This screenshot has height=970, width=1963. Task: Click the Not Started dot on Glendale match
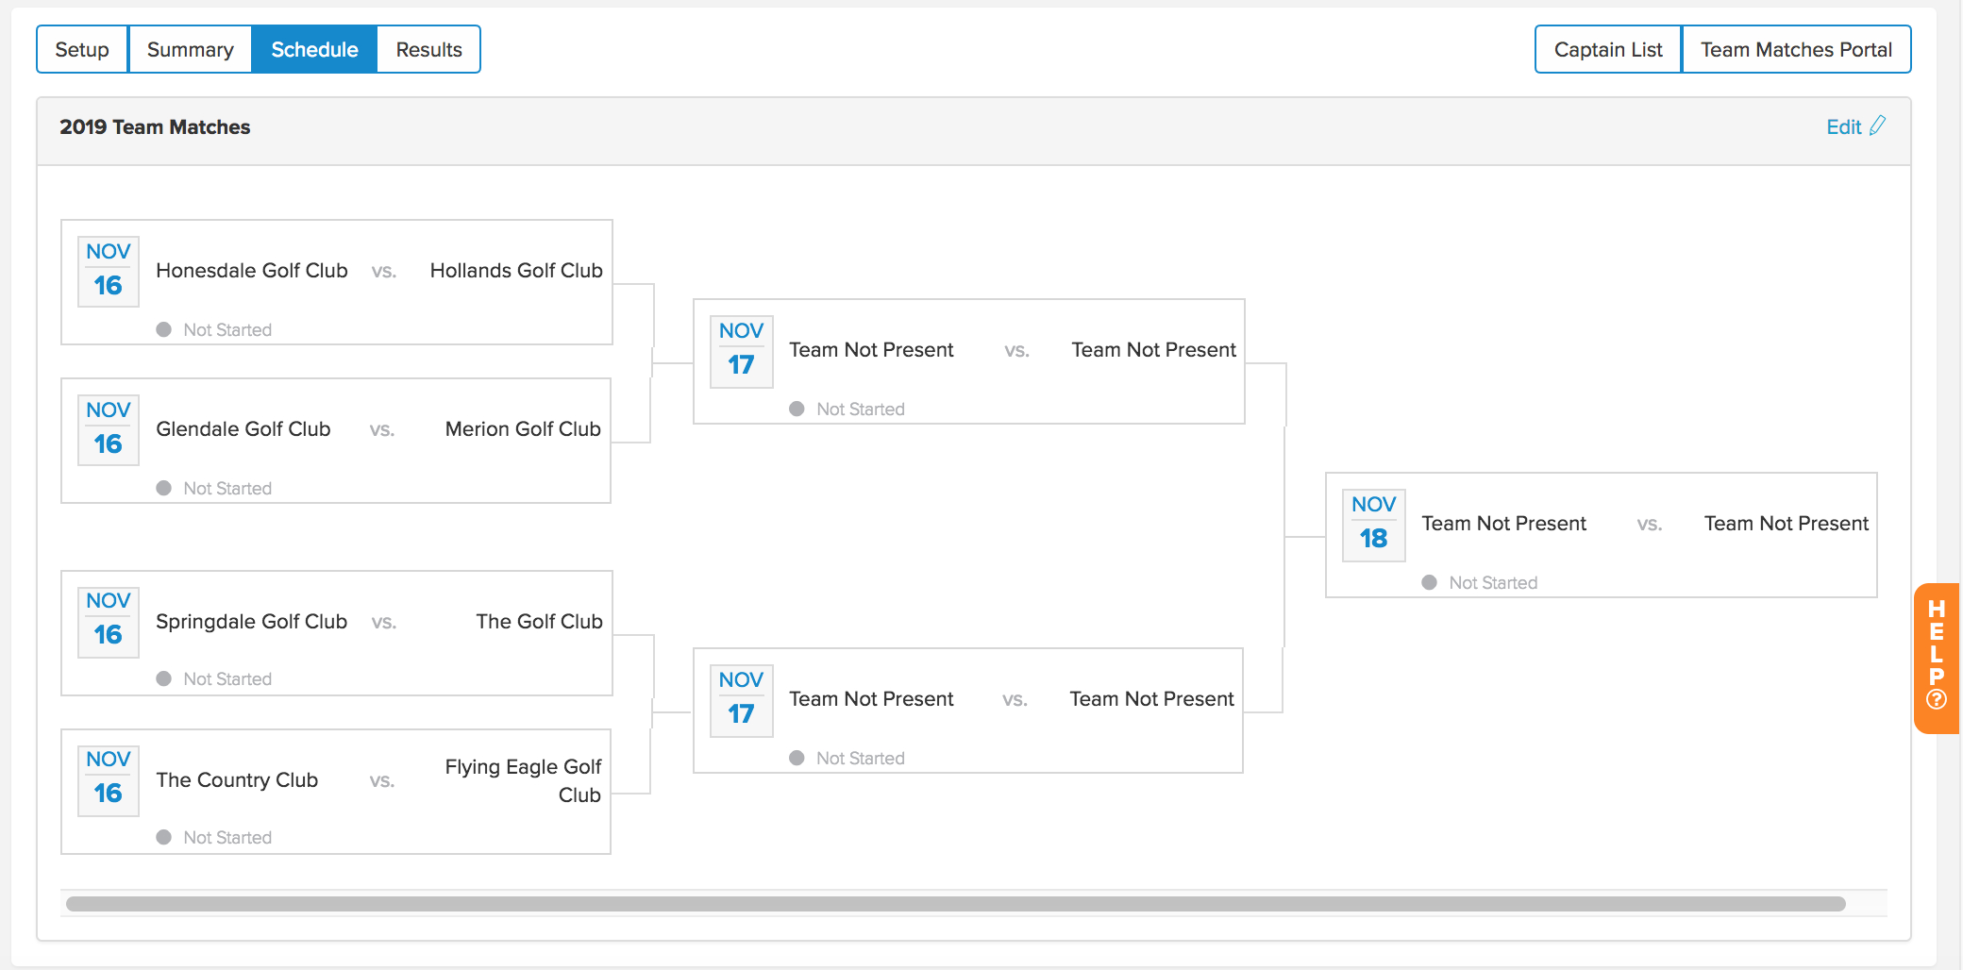165,488
